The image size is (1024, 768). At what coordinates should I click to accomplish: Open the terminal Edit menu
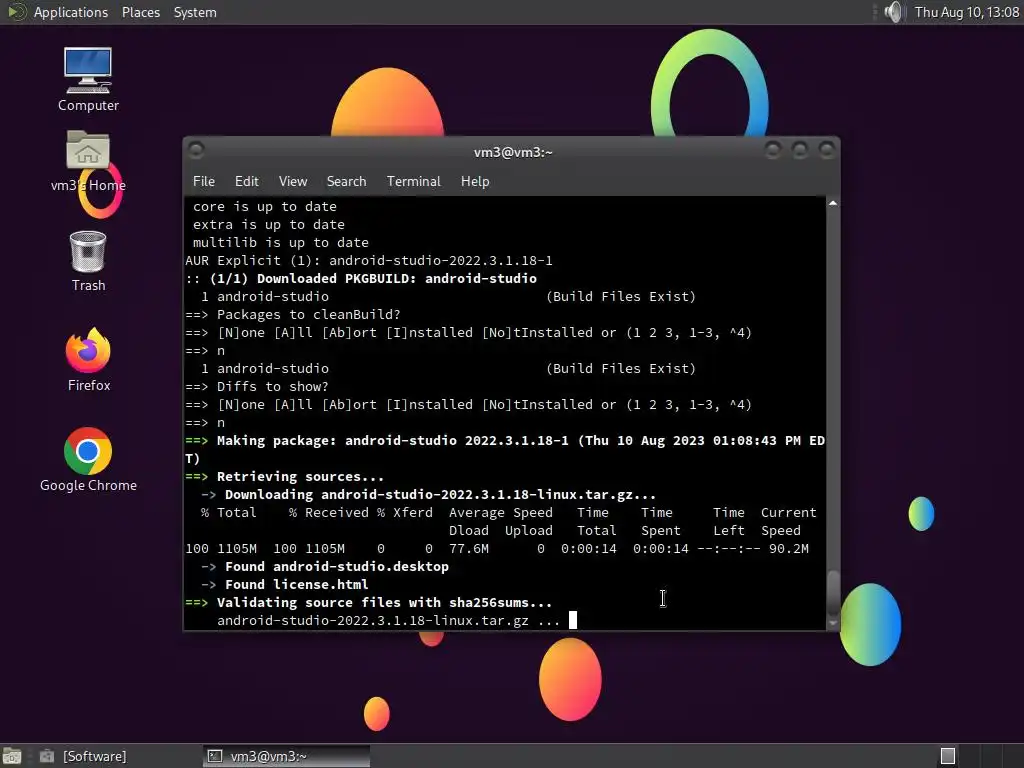(246, 182)
